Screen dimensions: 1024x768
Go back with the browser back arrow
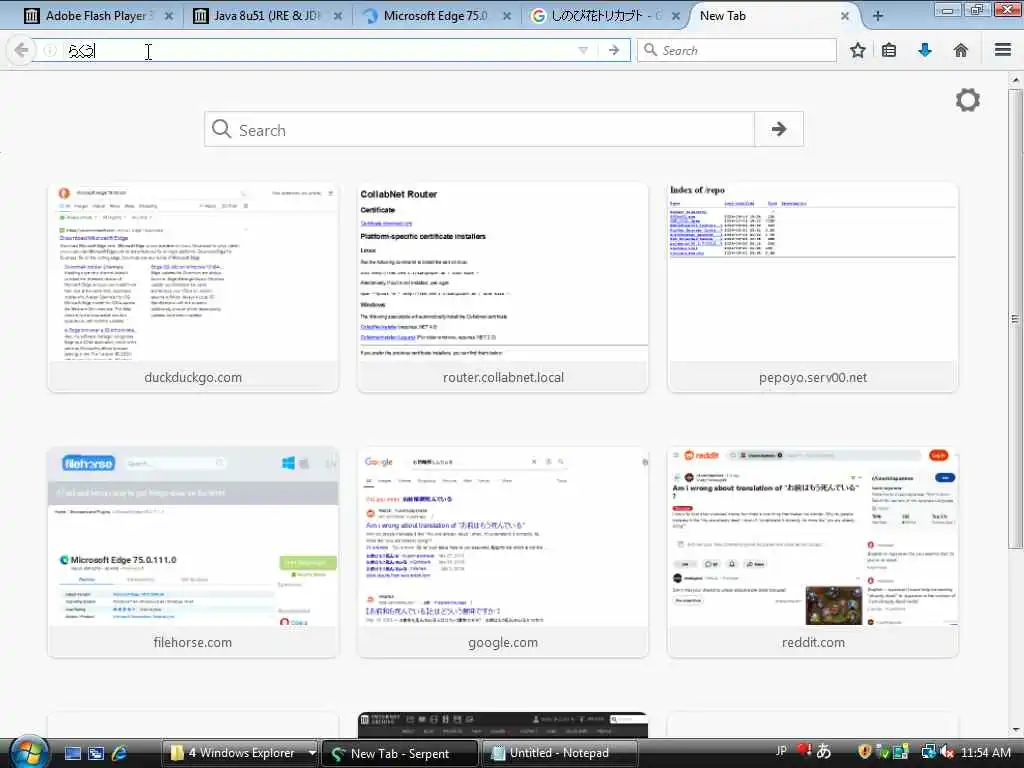[x=21, y=50]
